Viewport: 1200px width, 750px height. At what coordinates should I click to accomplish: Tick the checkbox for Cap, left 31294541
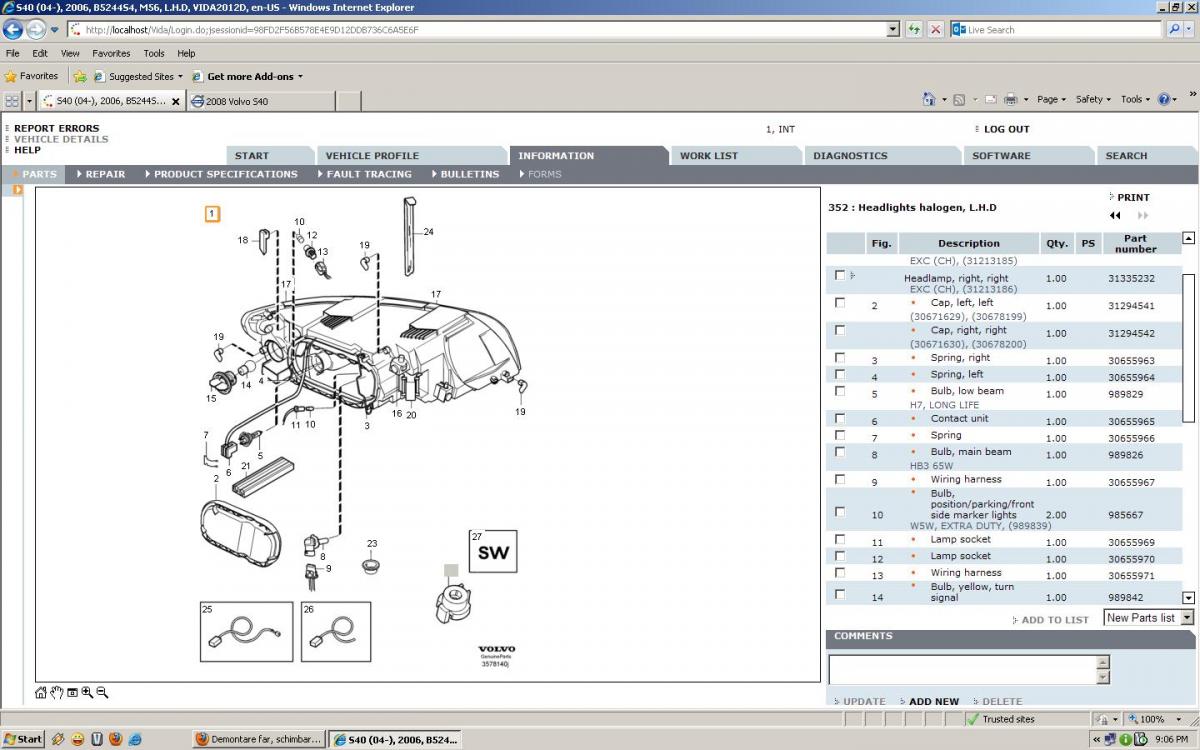pyautogui.click(x=840, y=302)
